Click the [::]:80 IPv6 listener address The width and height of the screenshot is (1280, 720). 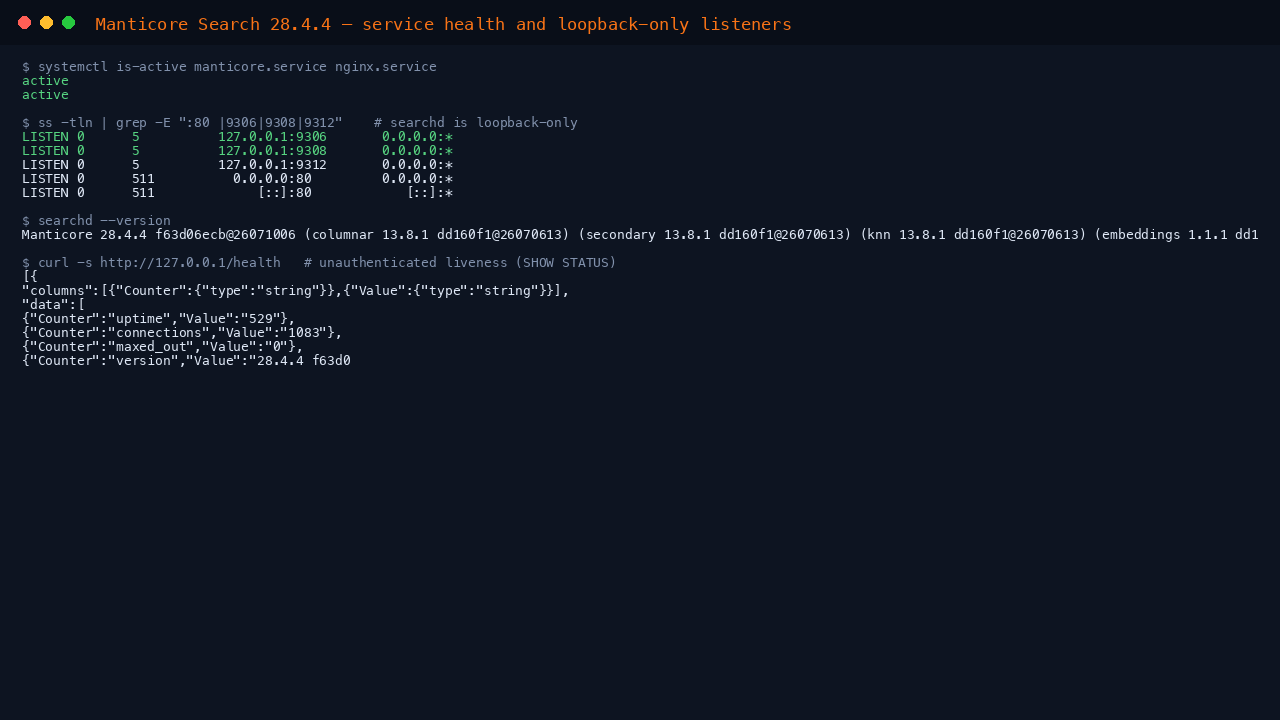284,193
